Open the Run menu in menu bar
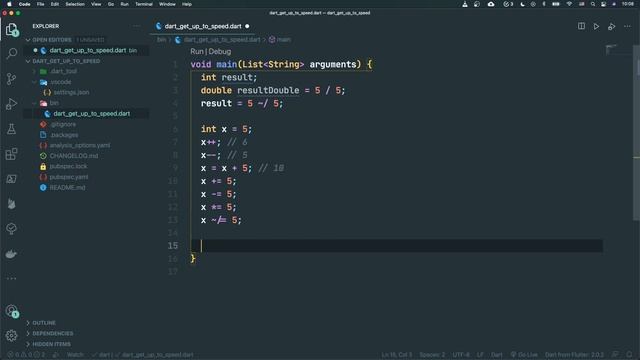 pyautogui.click(x=124, y=4)
